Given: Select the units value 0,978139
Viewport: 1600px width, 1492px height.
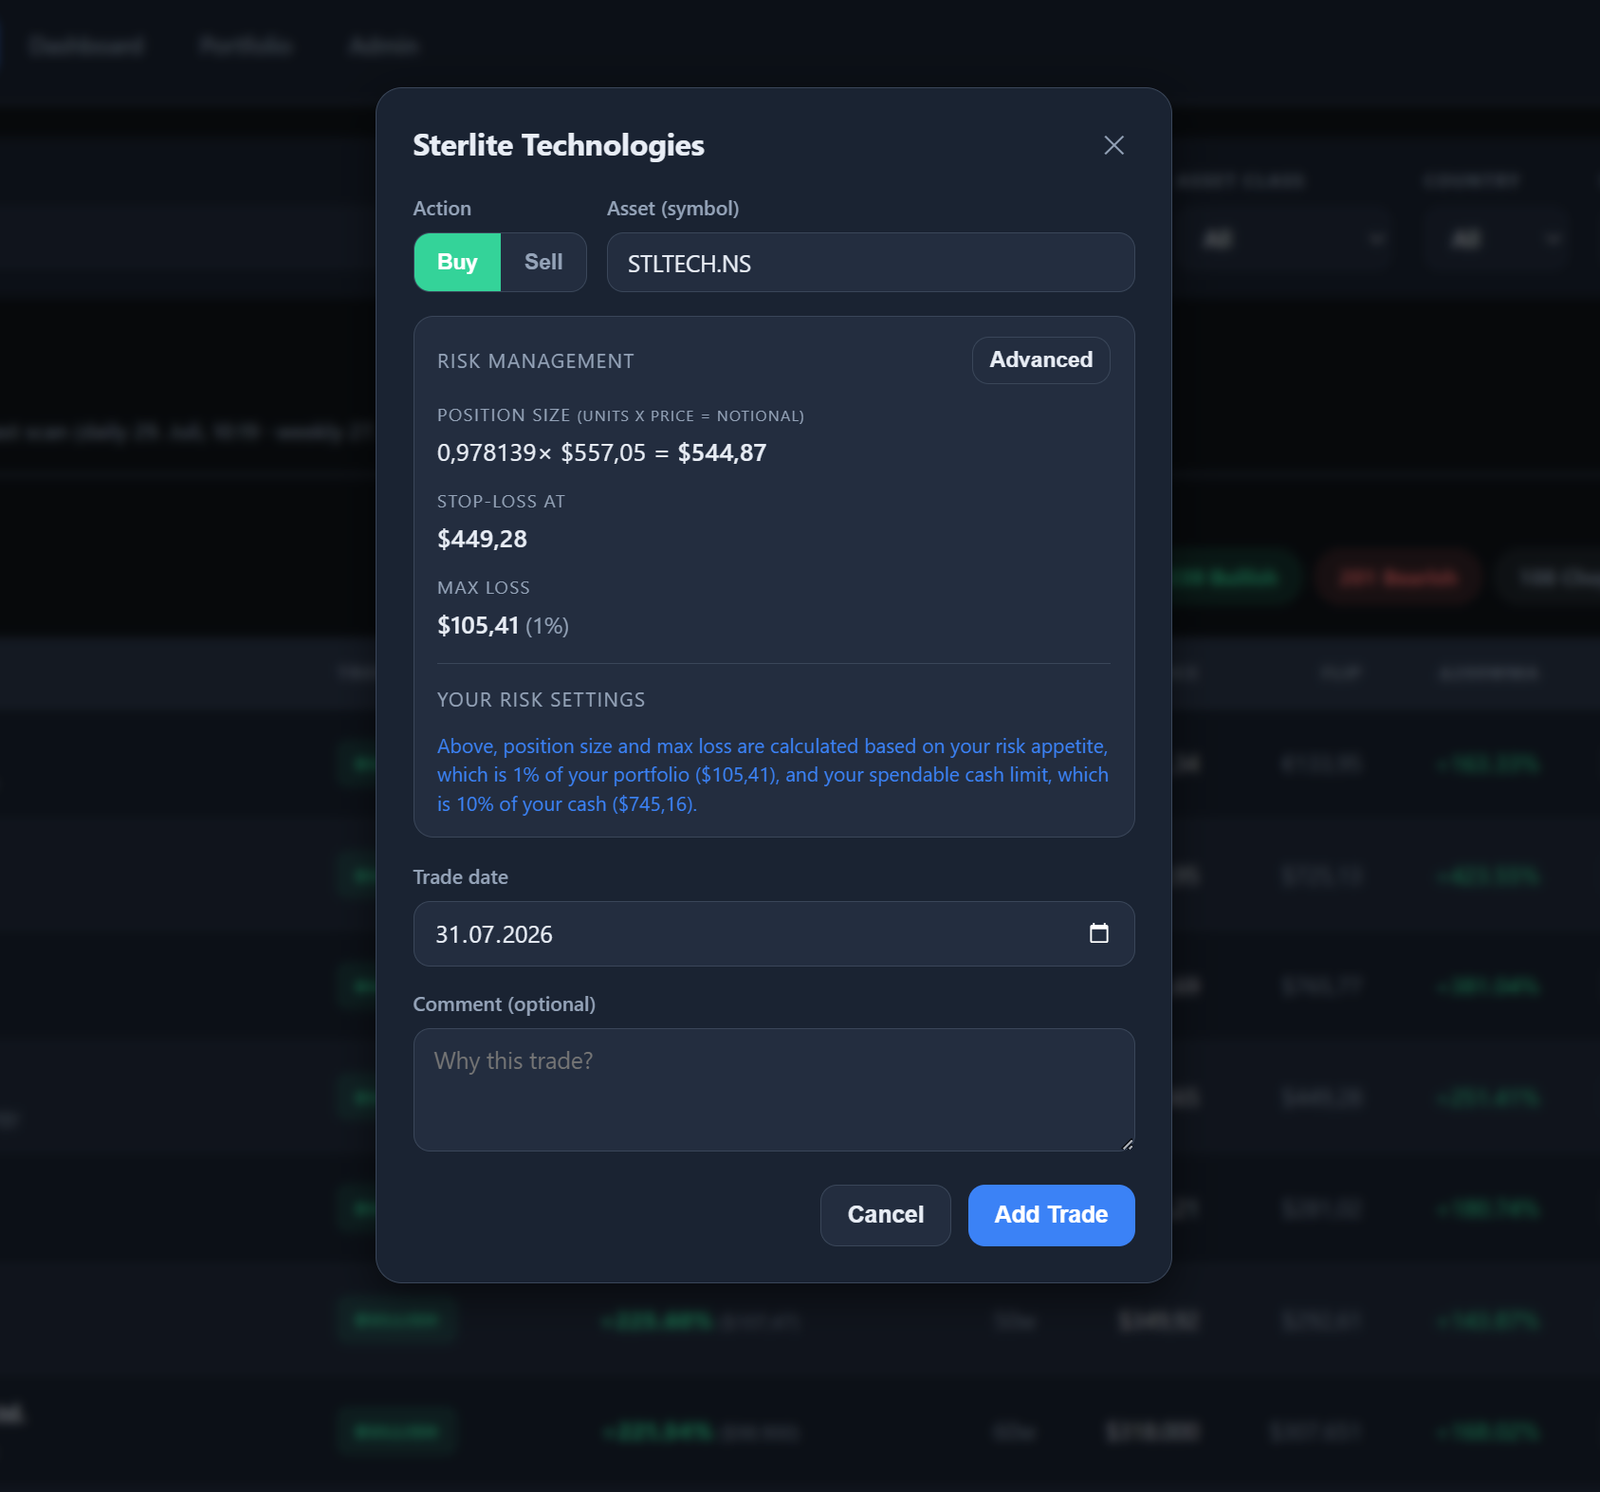Looking at the screenshot, I should 487,453.
